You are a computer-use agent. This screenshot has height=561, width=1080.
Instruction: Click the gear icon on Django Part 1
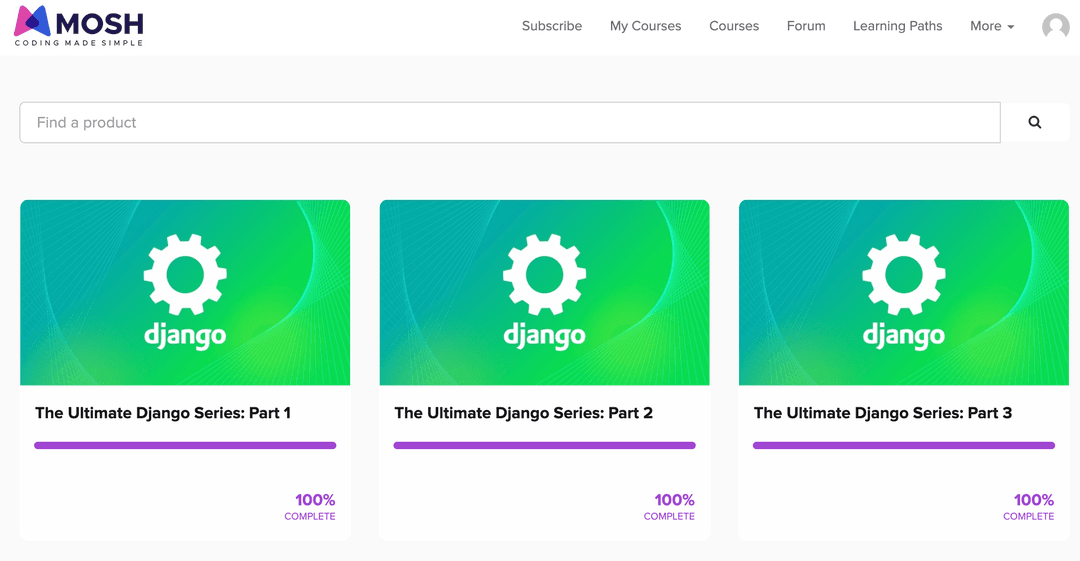click(x=185, y=275)
